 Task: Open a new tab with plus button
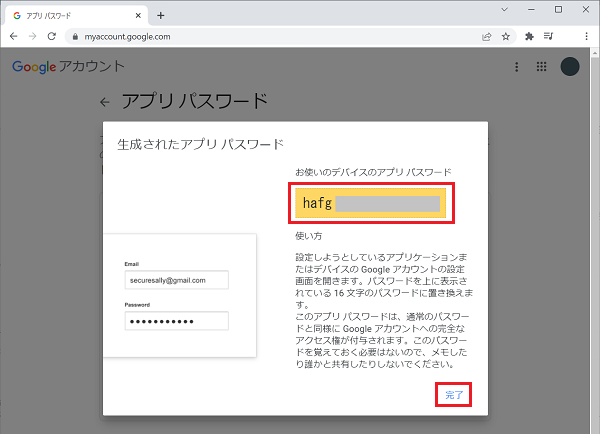click(x=161, y=15)
